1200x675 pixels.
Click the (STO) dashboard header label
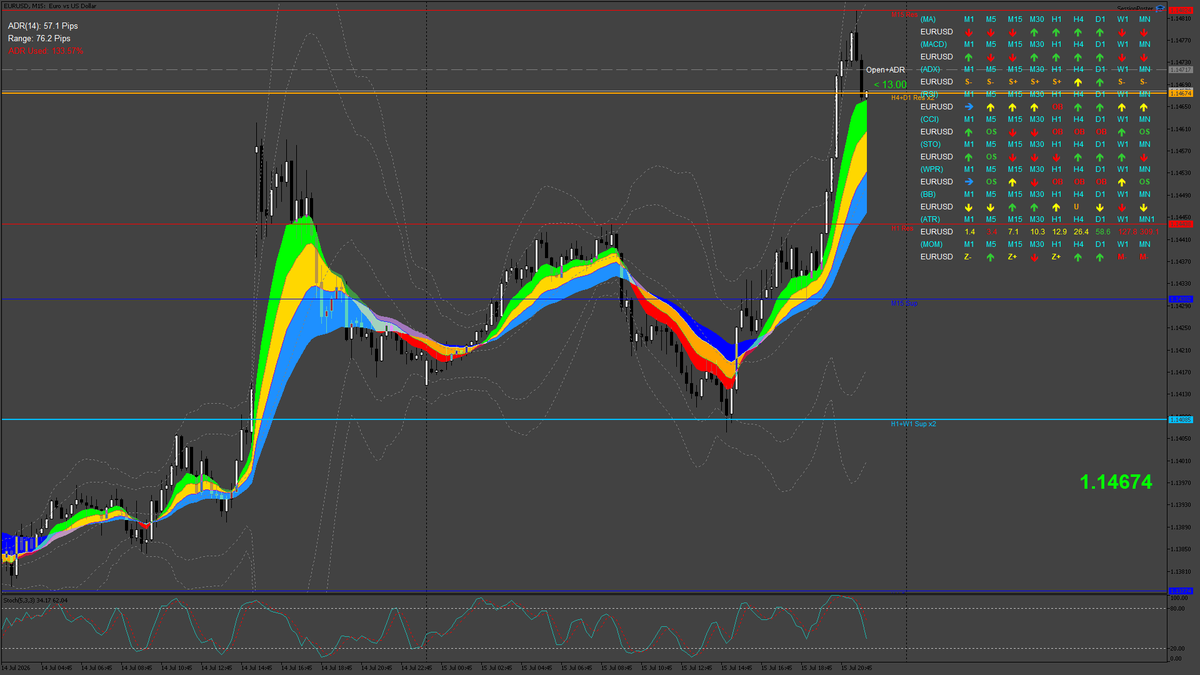[931, 144]
